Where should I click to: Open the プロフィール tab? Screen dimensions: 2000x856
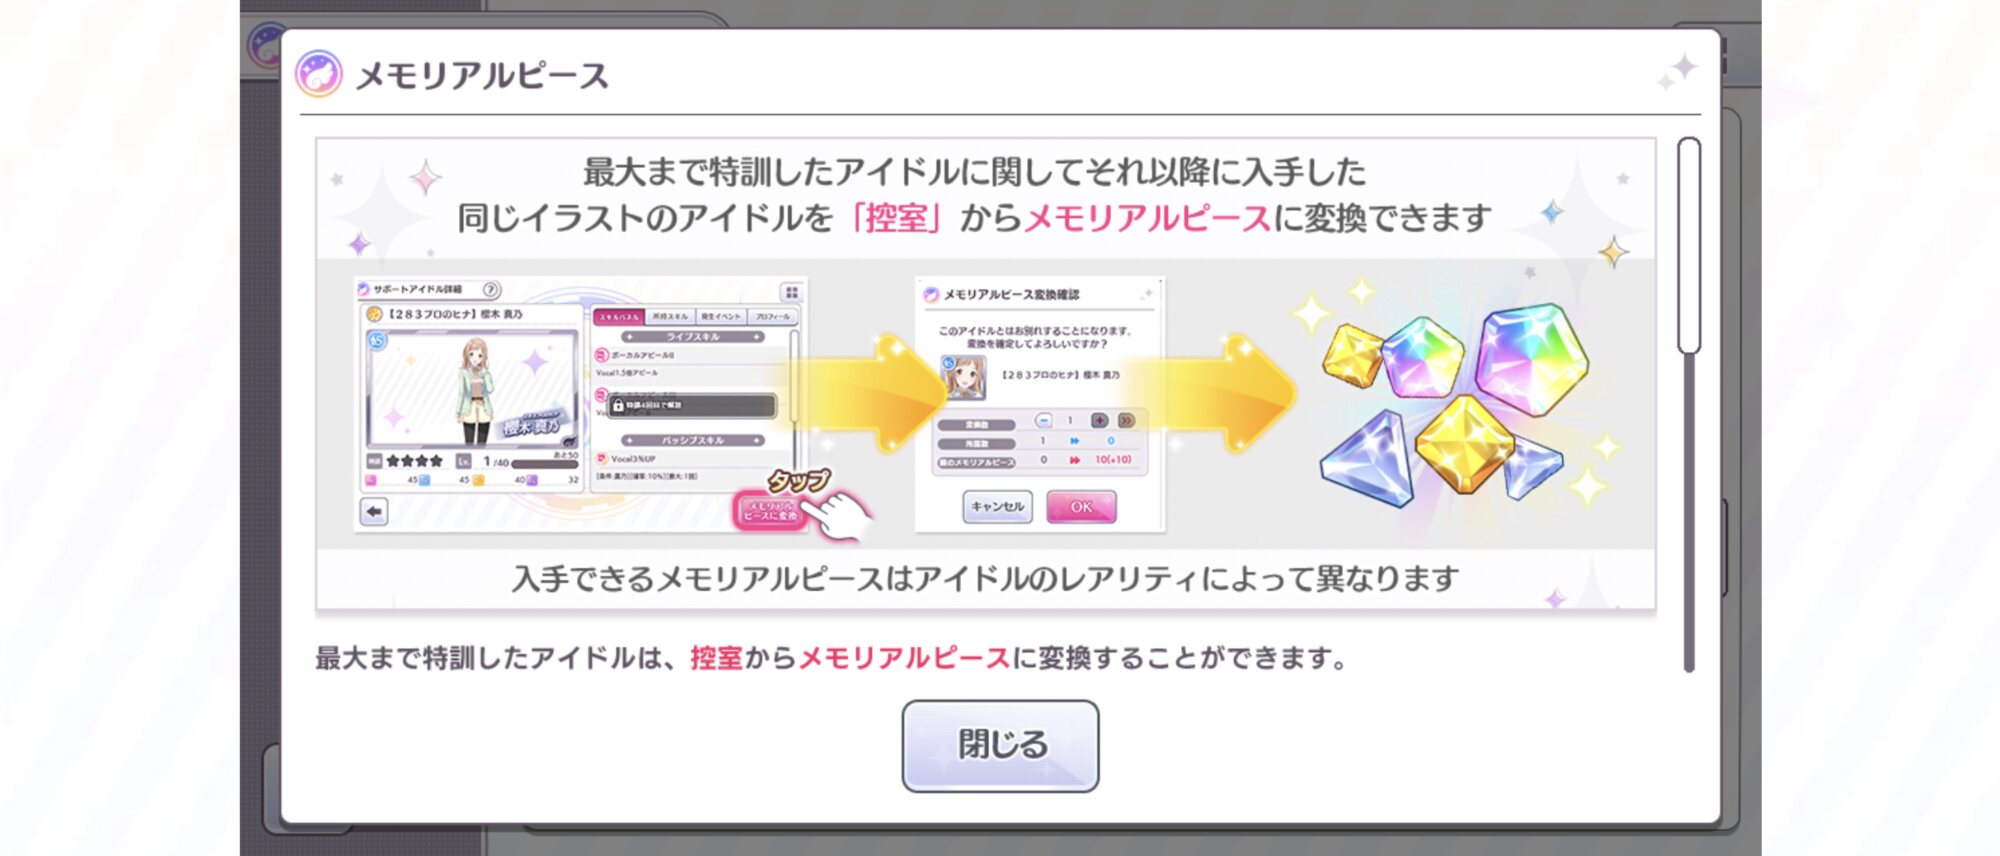(x=772, y=317)
